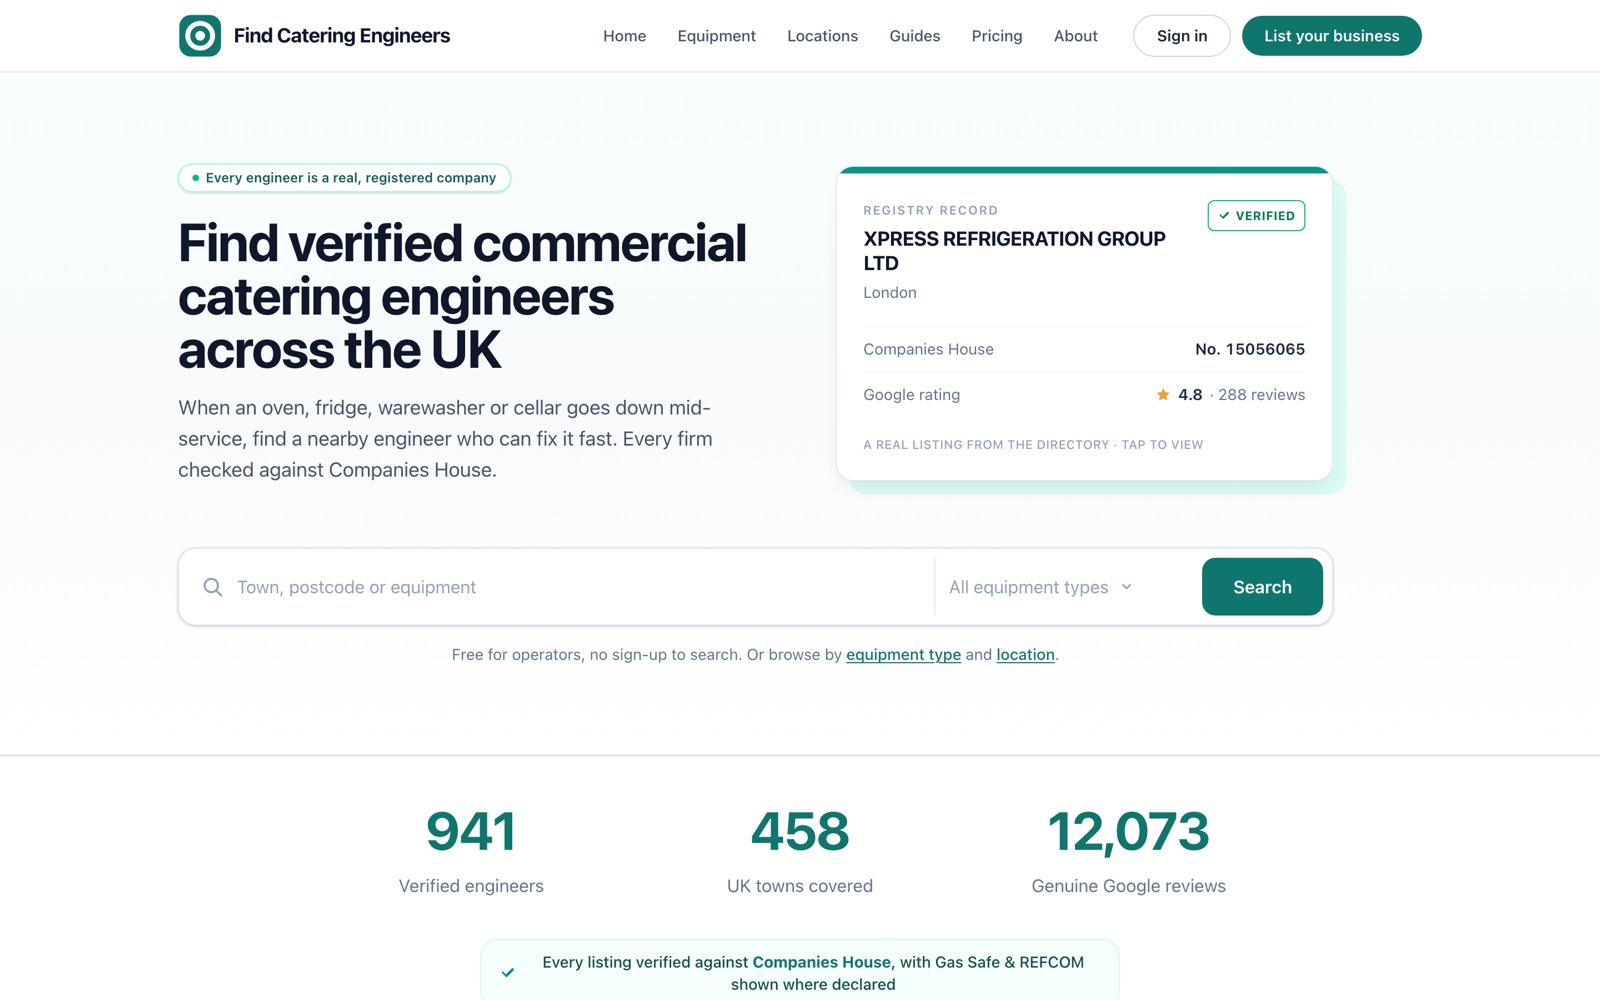Click the Google rating label
Image resolution: width=1600 pixels, height=1000 pixels.
[x=912, y=395]
